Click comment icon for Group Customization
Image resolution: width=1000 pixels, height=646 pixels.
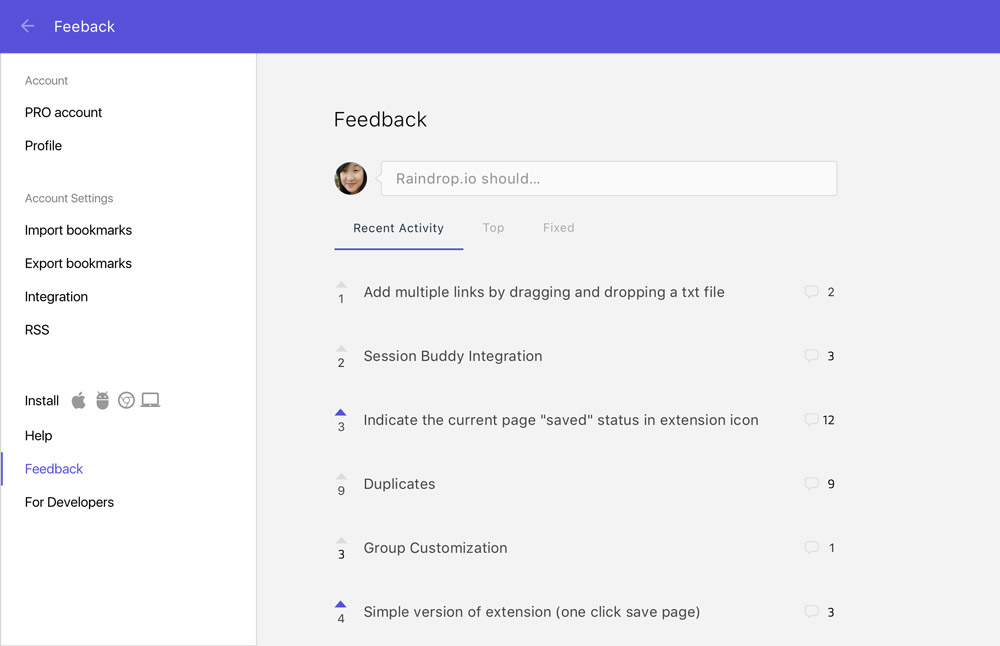[x=812, y=548]
